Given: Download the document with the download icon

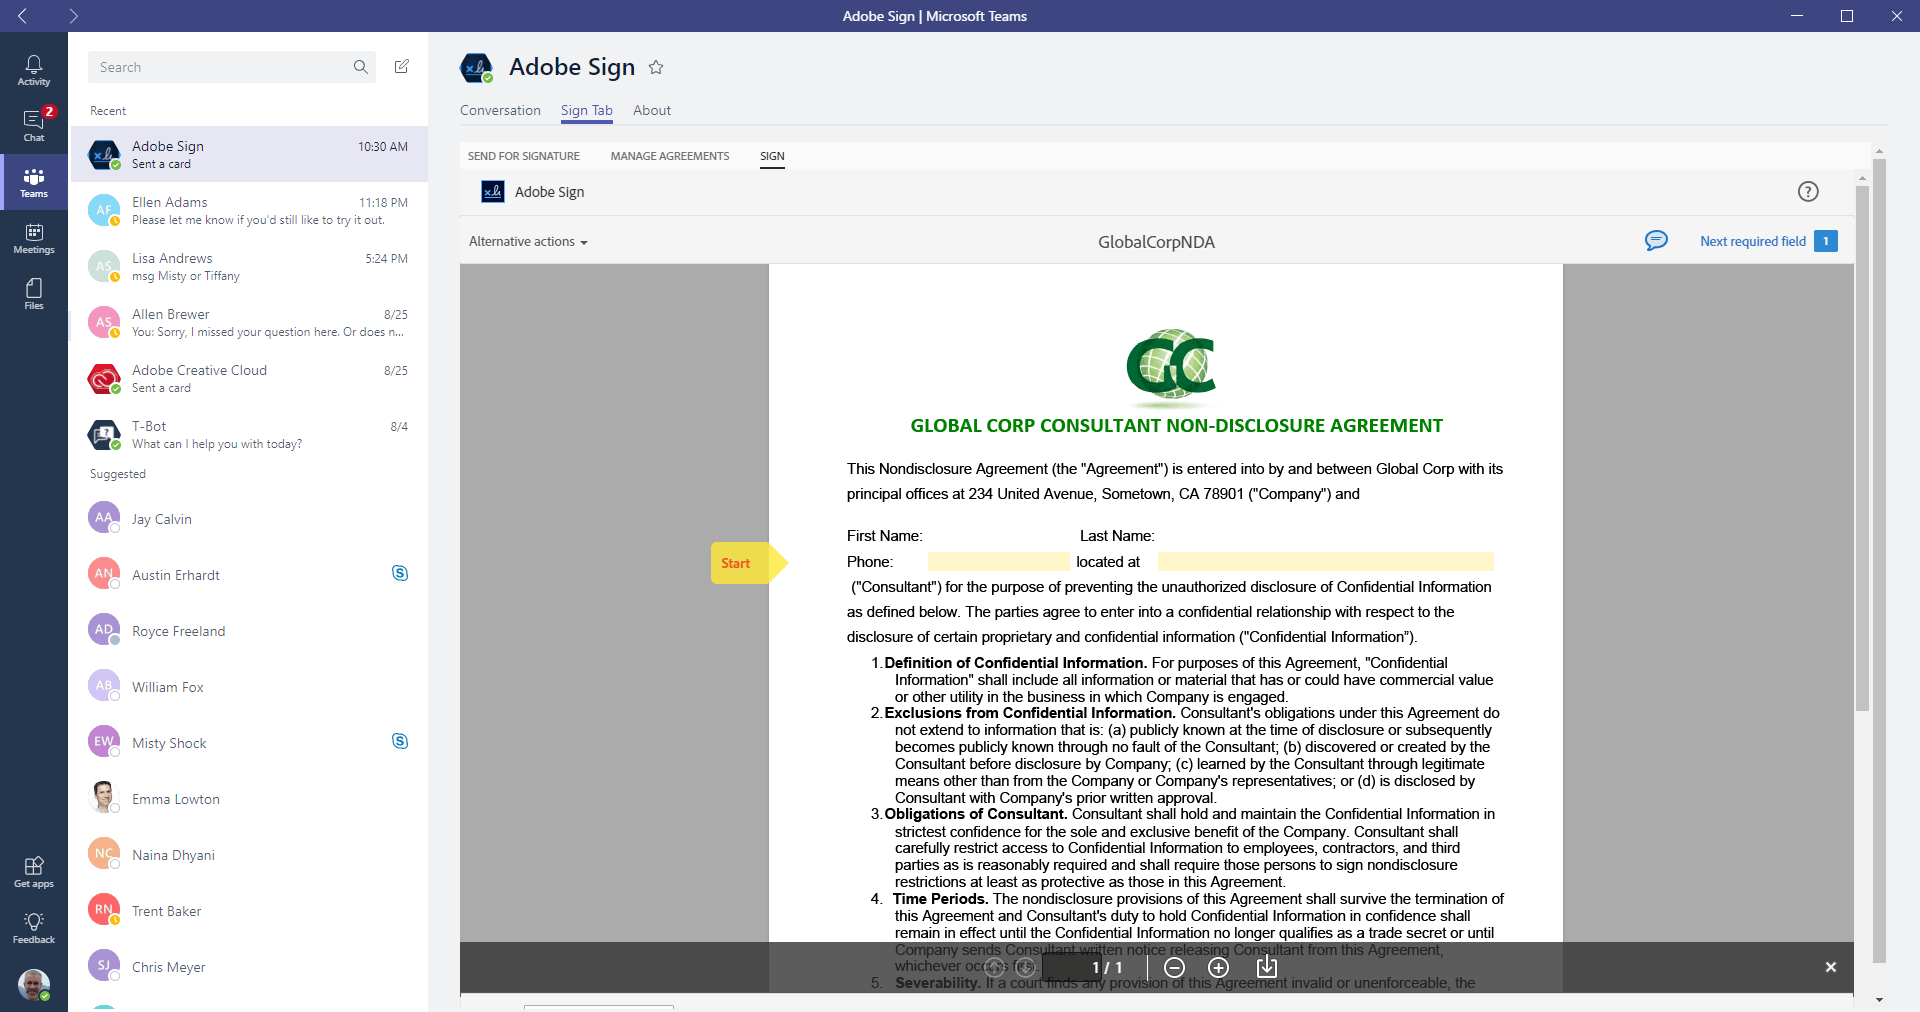Looking at the screenshot, I should [x=1266, y=966].
